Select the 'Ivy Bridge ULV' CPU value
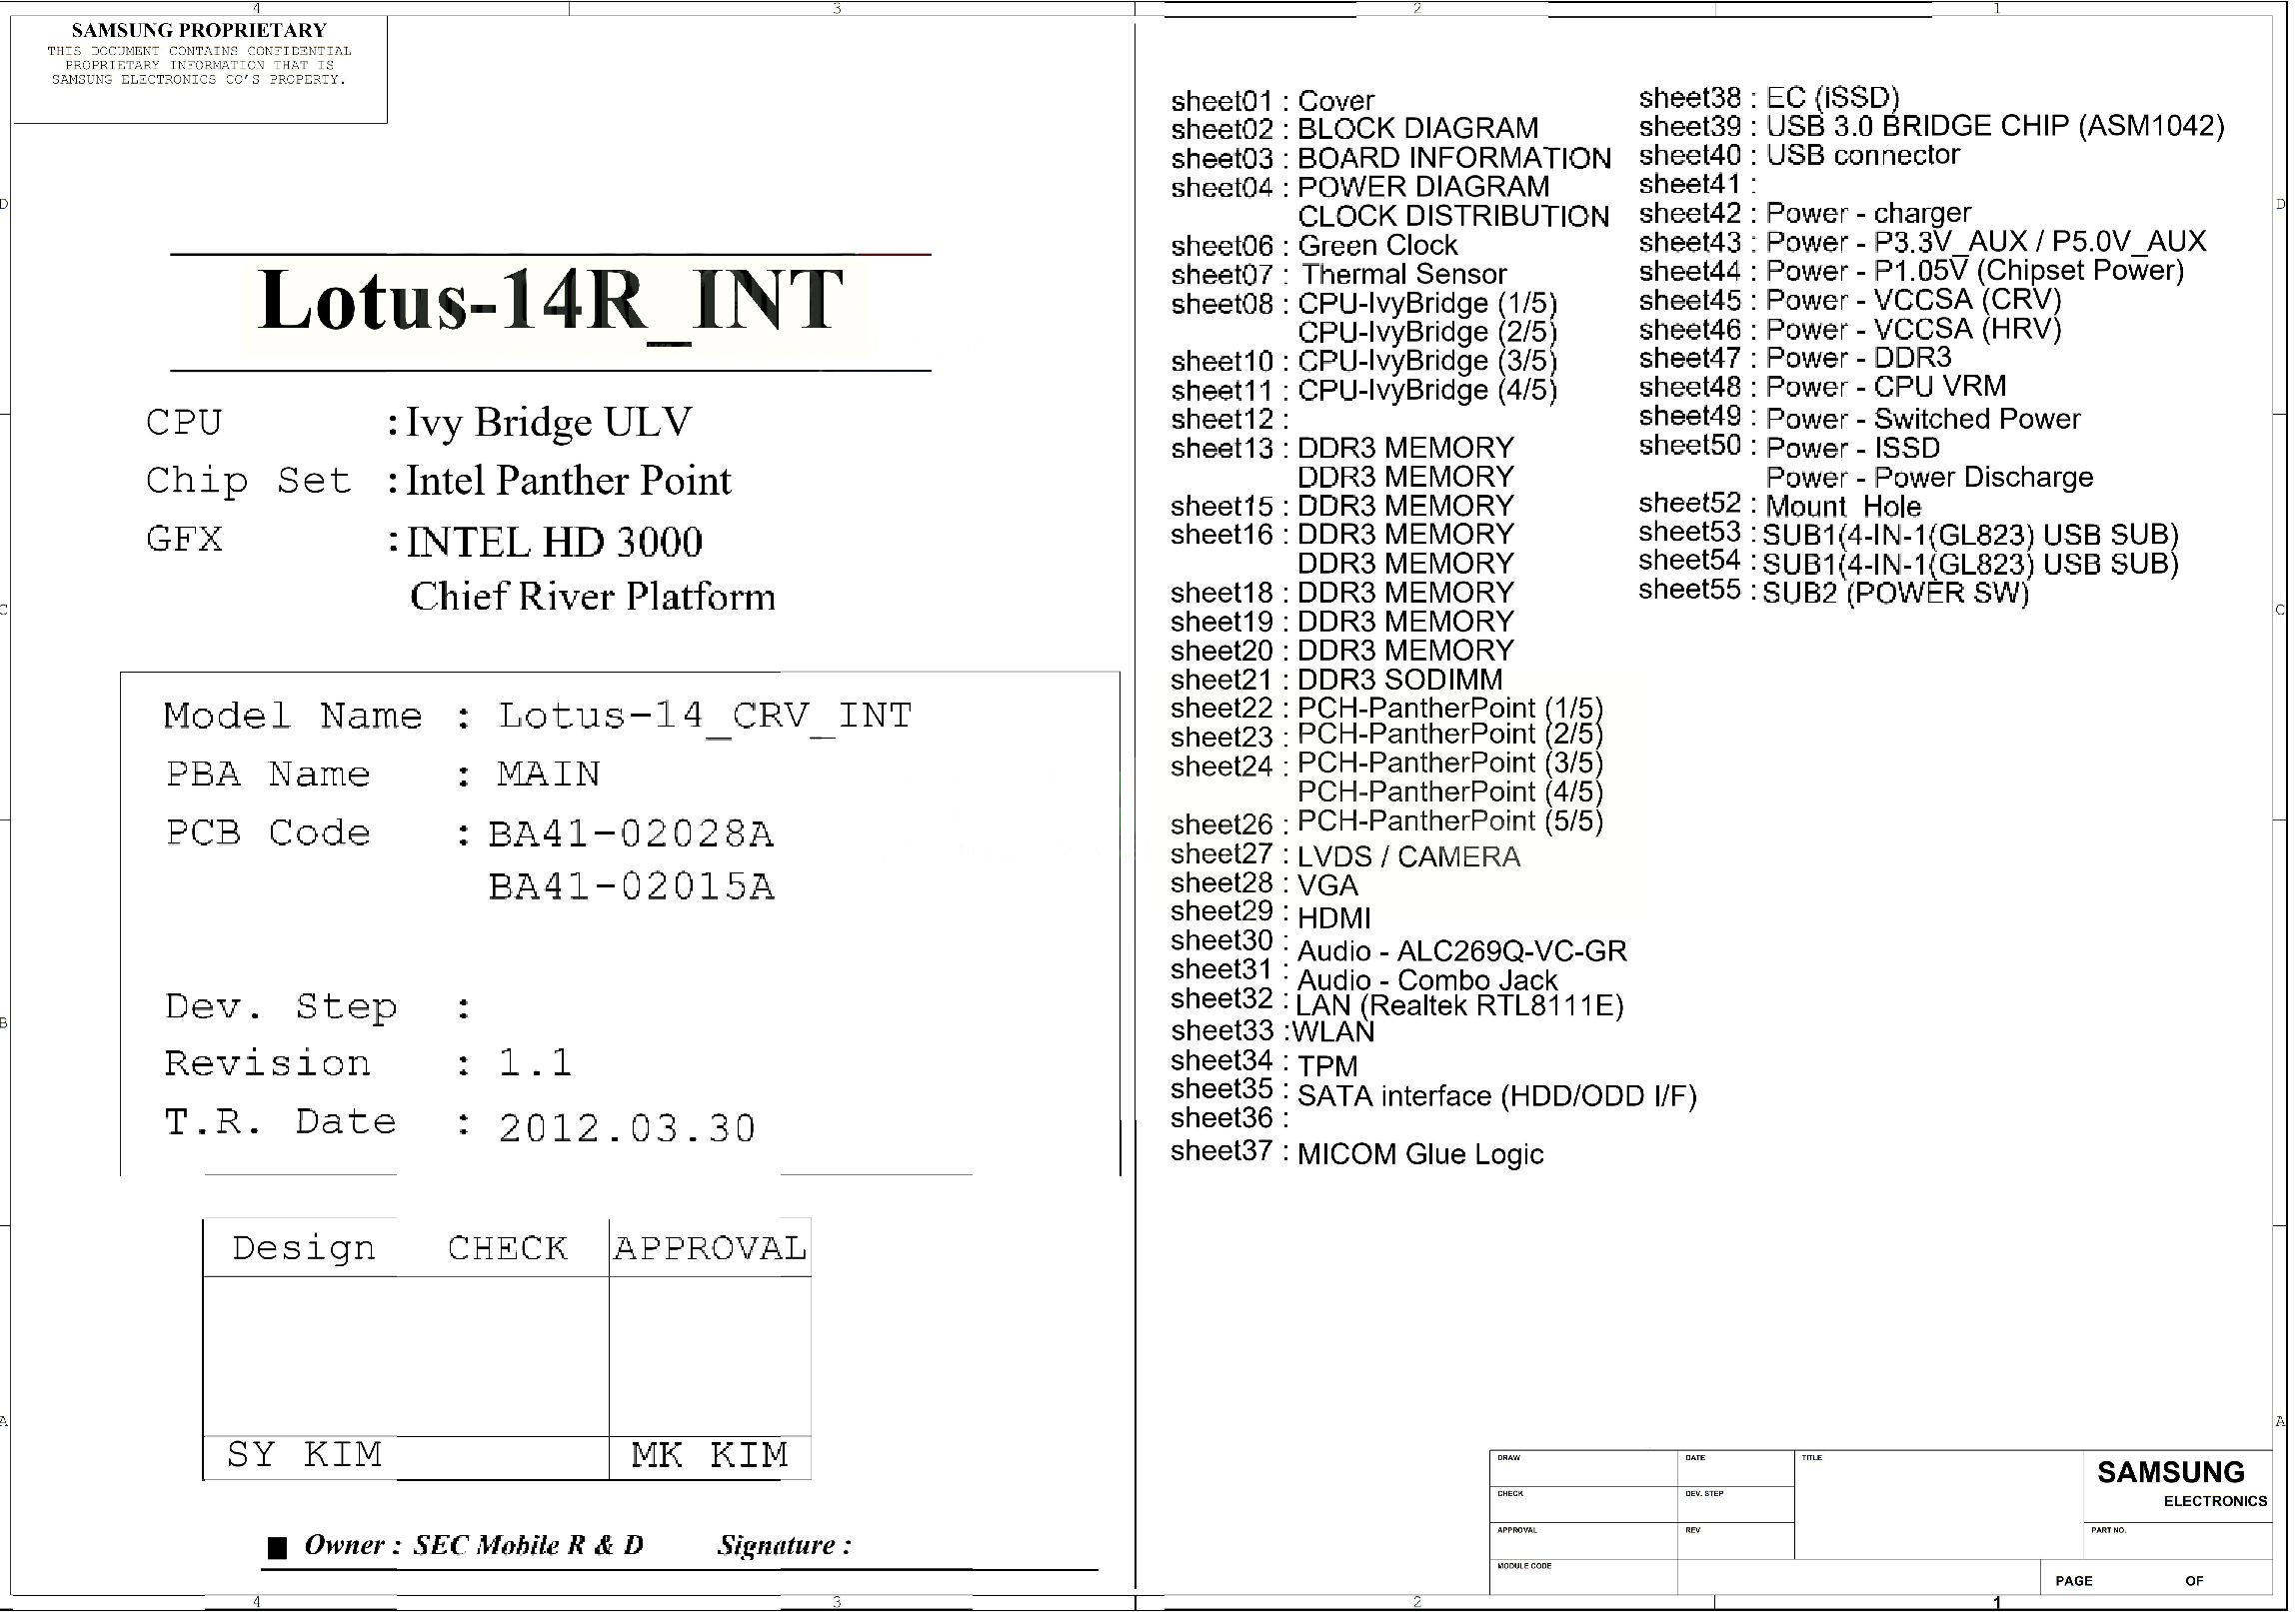The image size is (2296, 1612). (549, 423)
